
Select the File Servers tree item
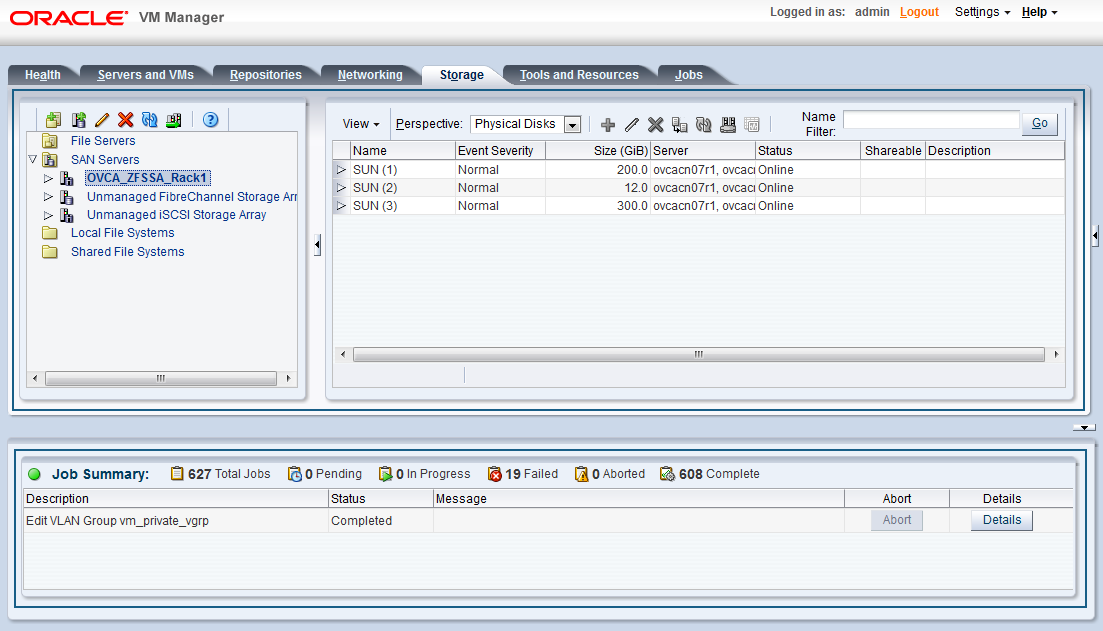(x=103, y=141)
